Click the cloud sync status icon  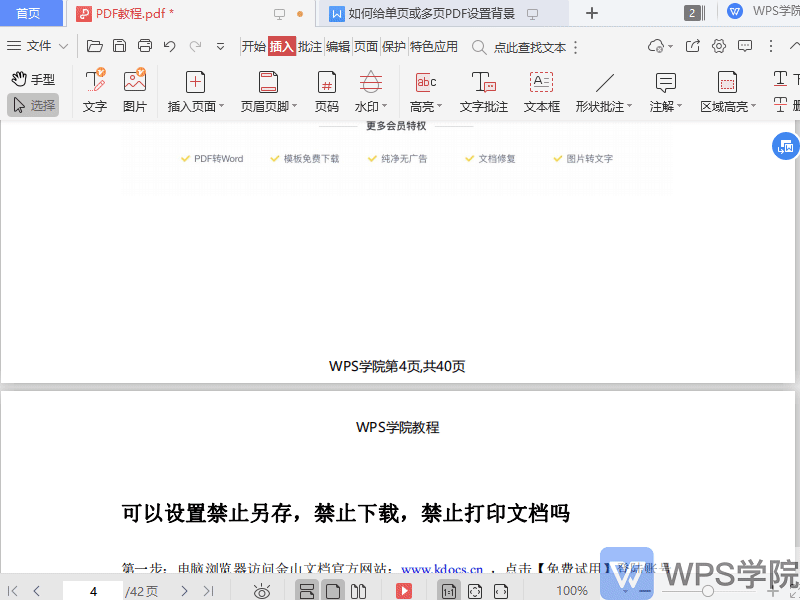(x=657, y=46)
